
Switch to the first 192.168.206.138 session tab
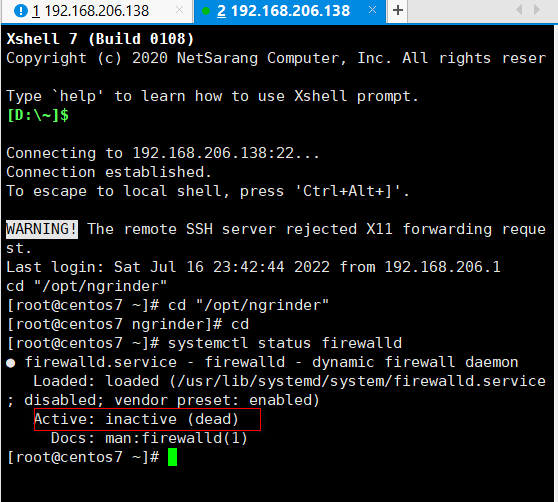pos(97,11)
